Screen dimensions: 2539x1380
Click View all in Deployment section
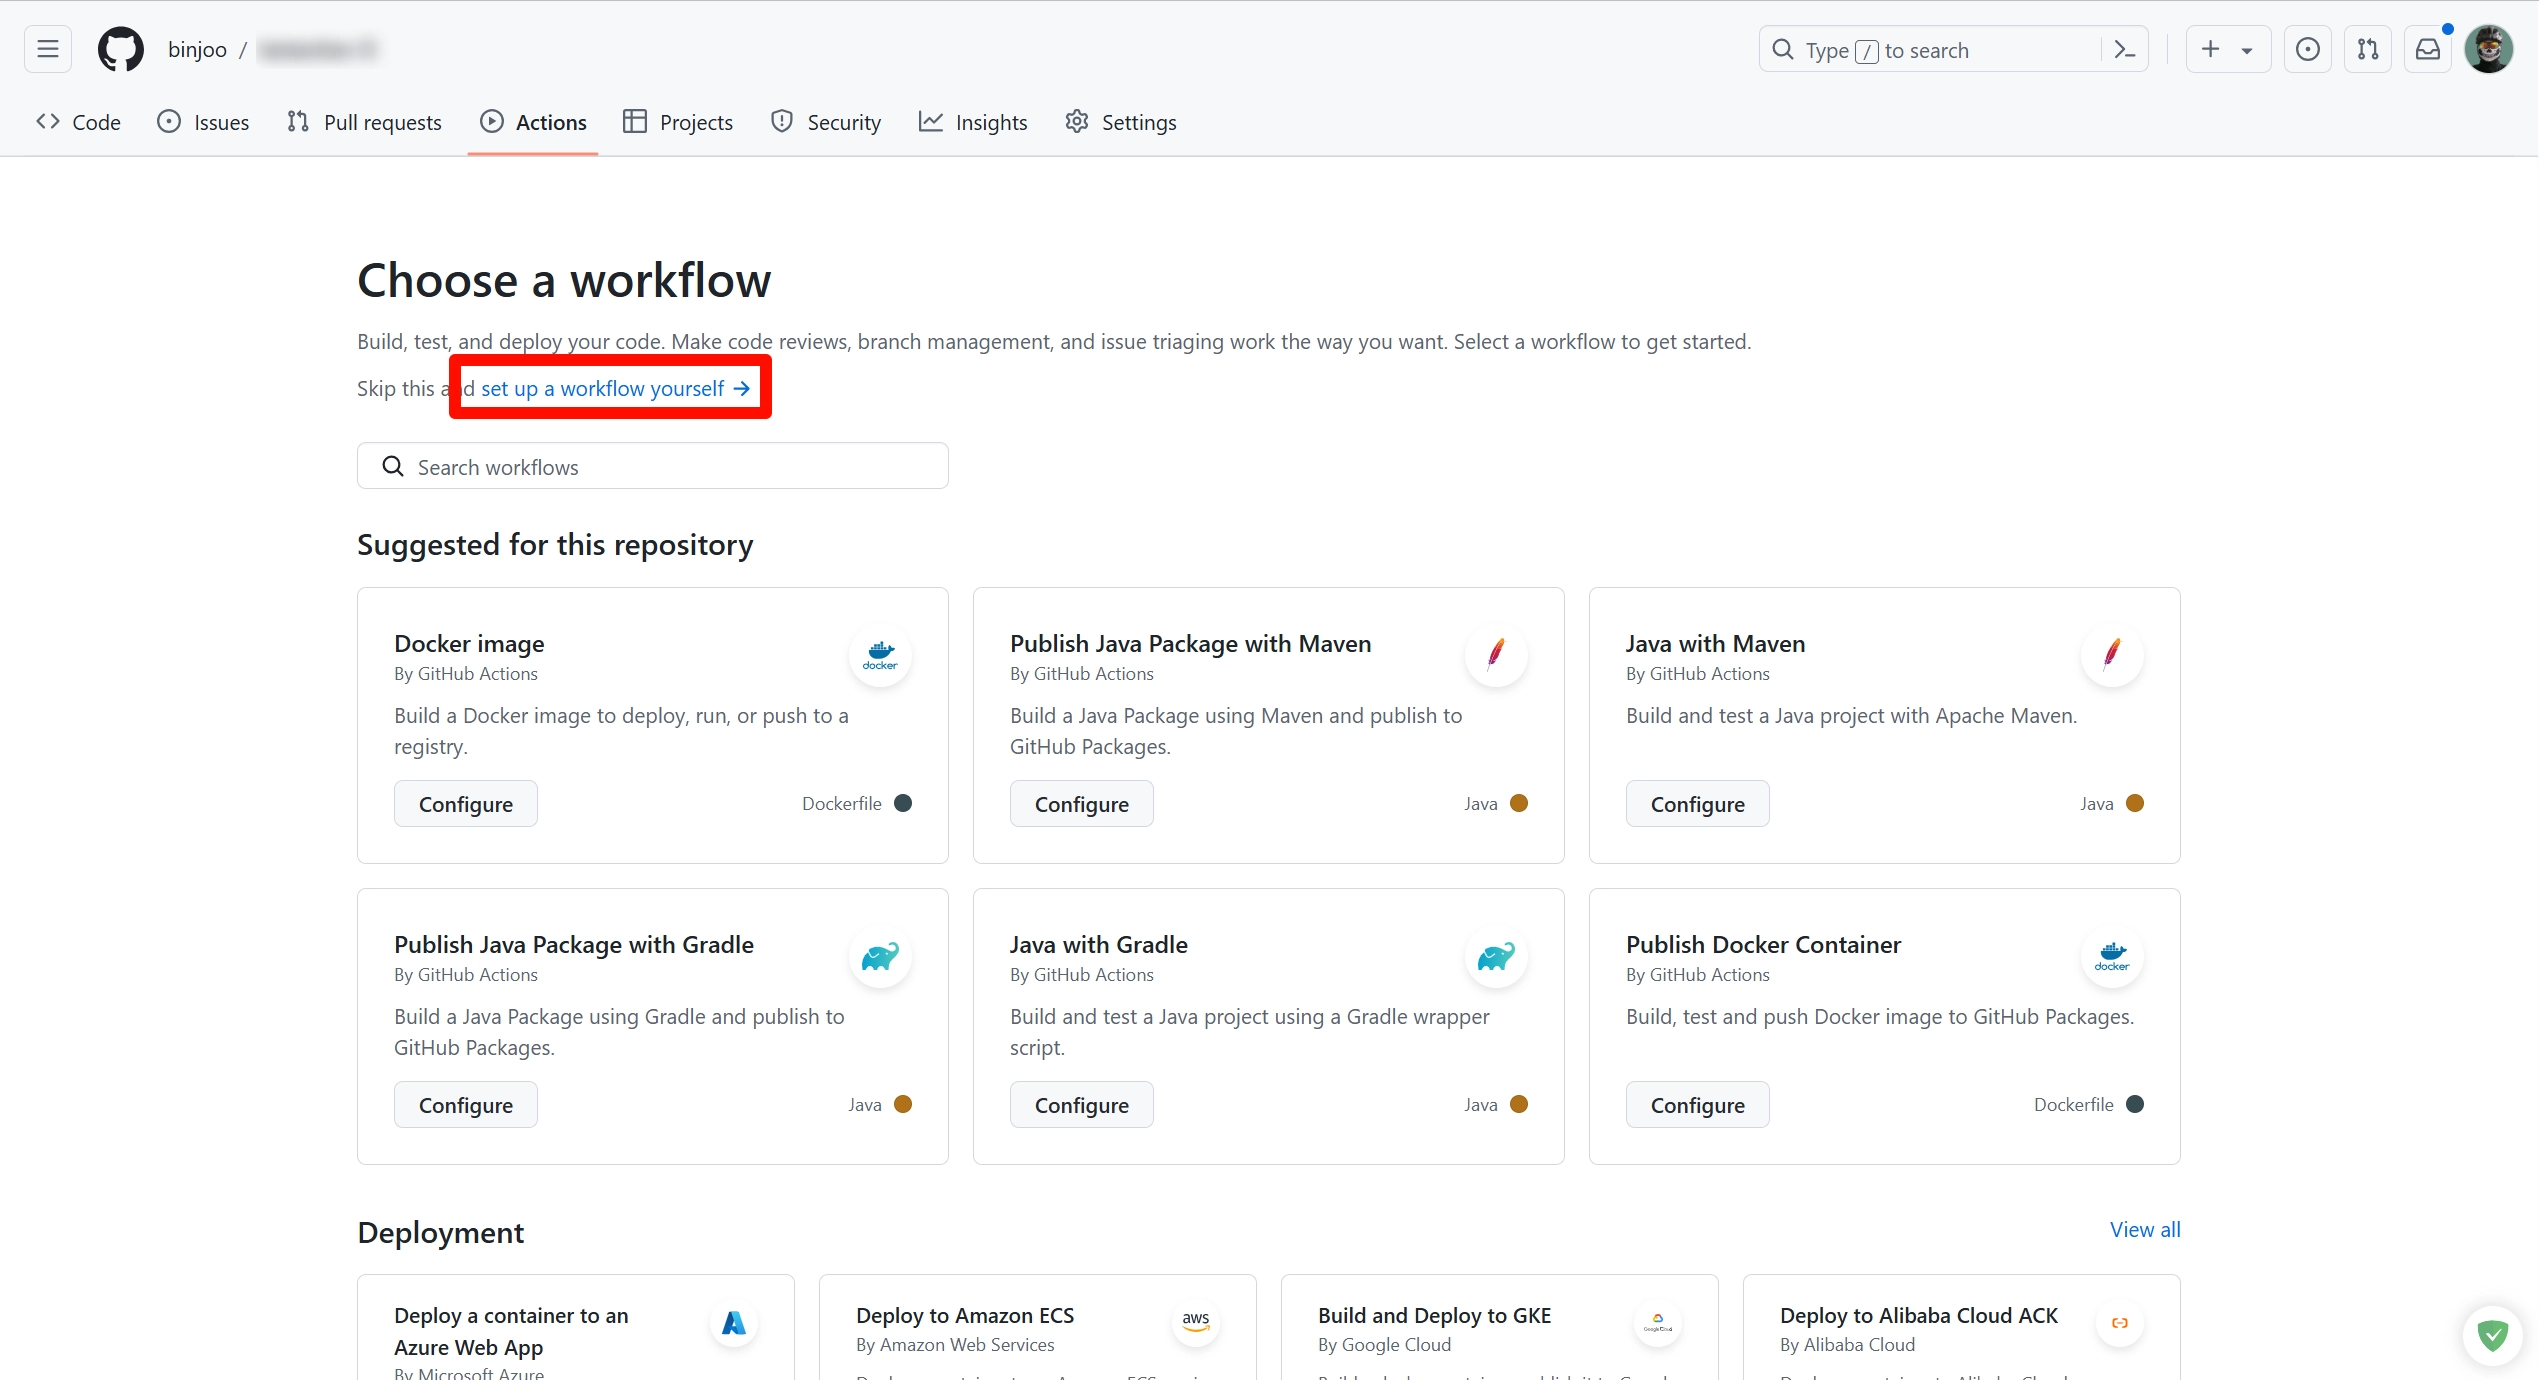click(x=2145, y=1230)
